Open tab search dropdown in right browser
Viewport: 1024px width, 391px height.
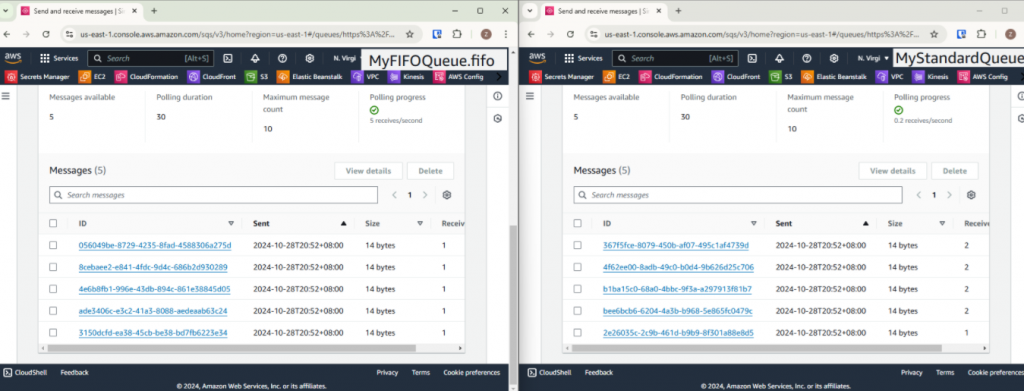530,11
